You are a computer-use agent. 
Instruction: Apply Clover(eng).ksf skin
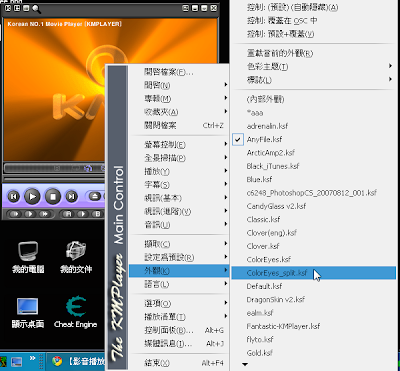tap(314, 233)
